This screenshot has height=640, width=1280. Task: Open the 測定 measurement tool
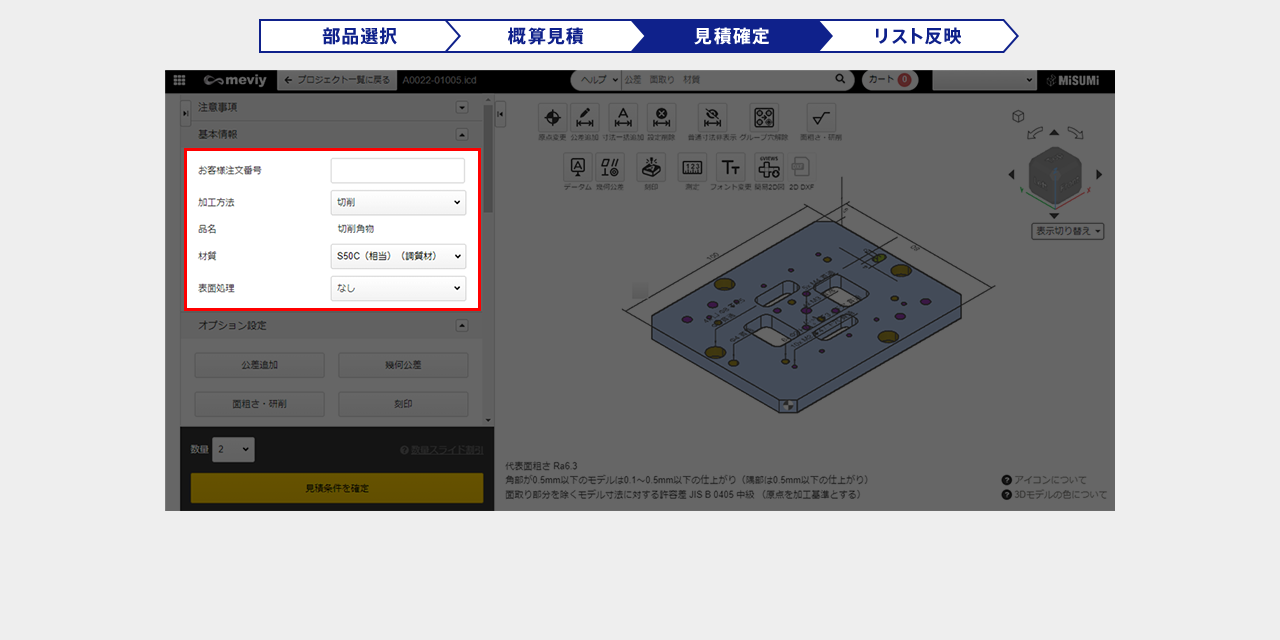coord(692,167)
